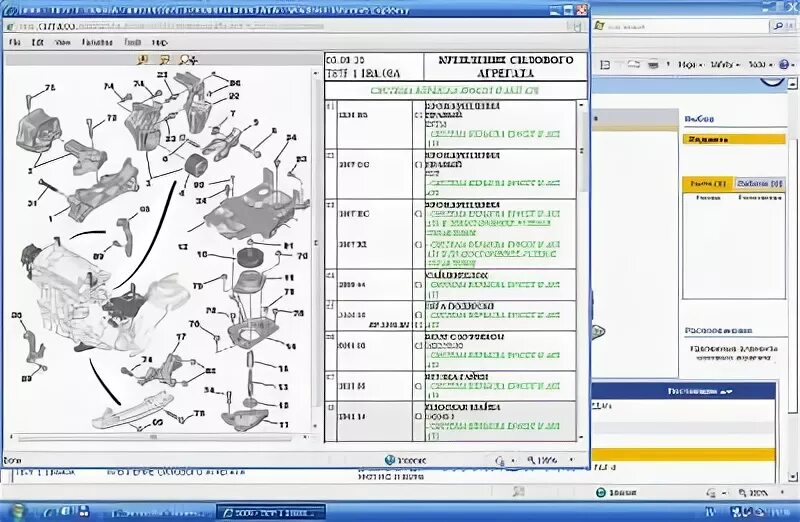This screenshot has width=800, height=522.
Task: Open the View menu
Action: coord(62,42)
